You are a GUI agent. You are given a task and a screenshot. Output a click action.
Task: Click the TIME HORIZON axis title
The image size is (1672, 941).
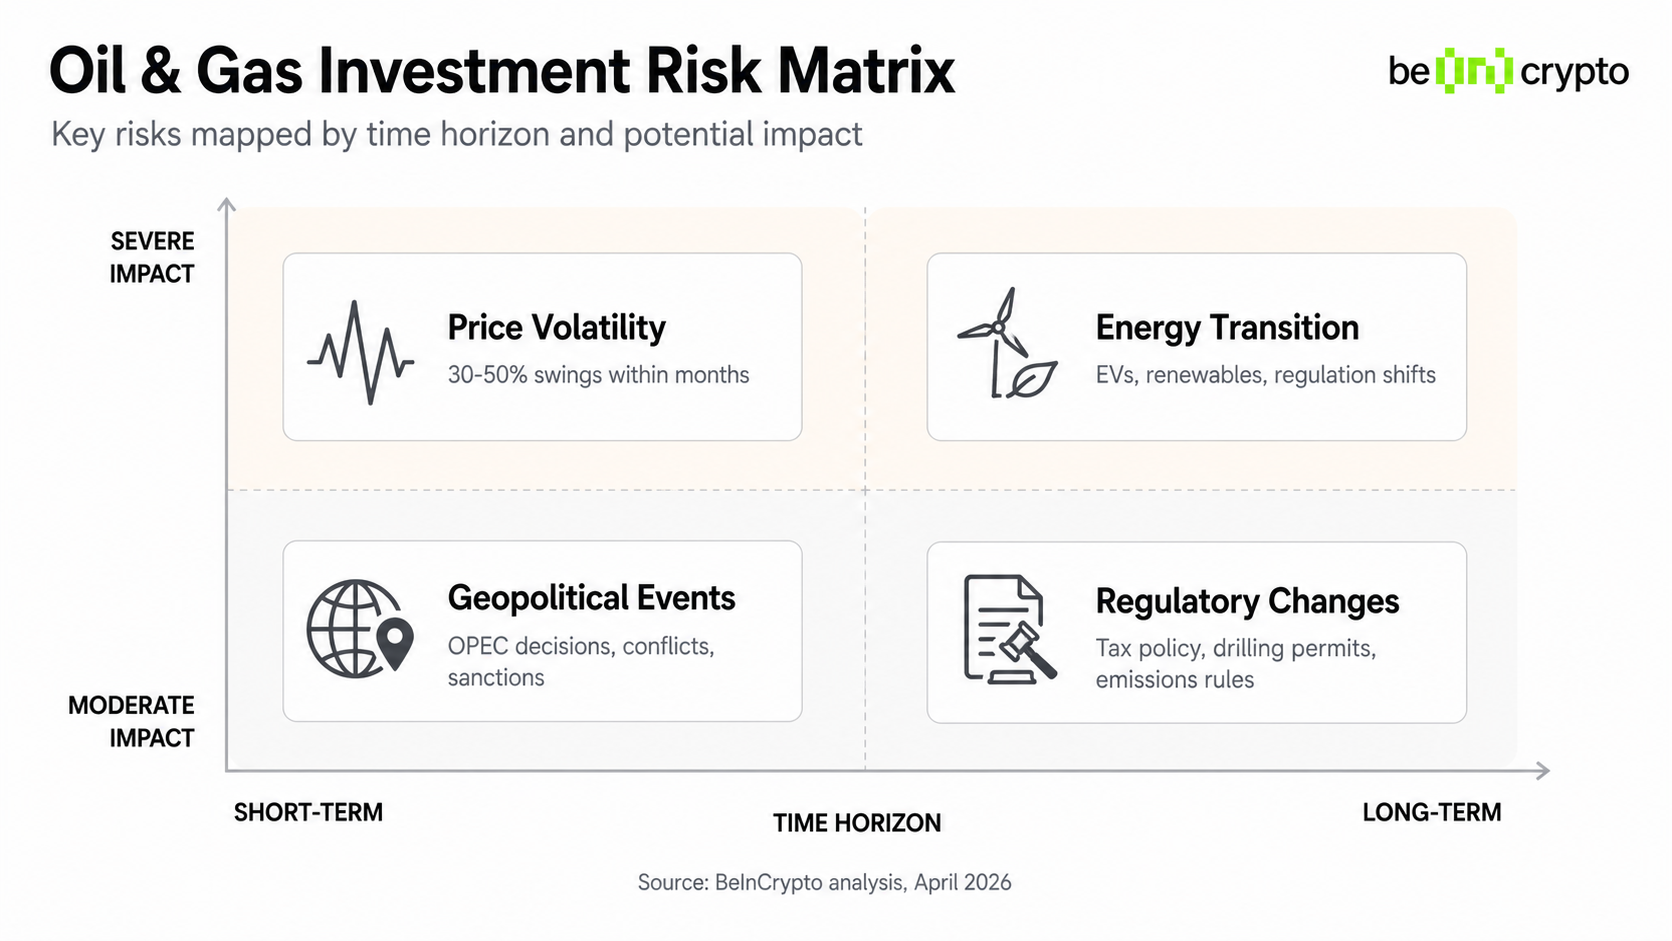(x=857, y=823)
